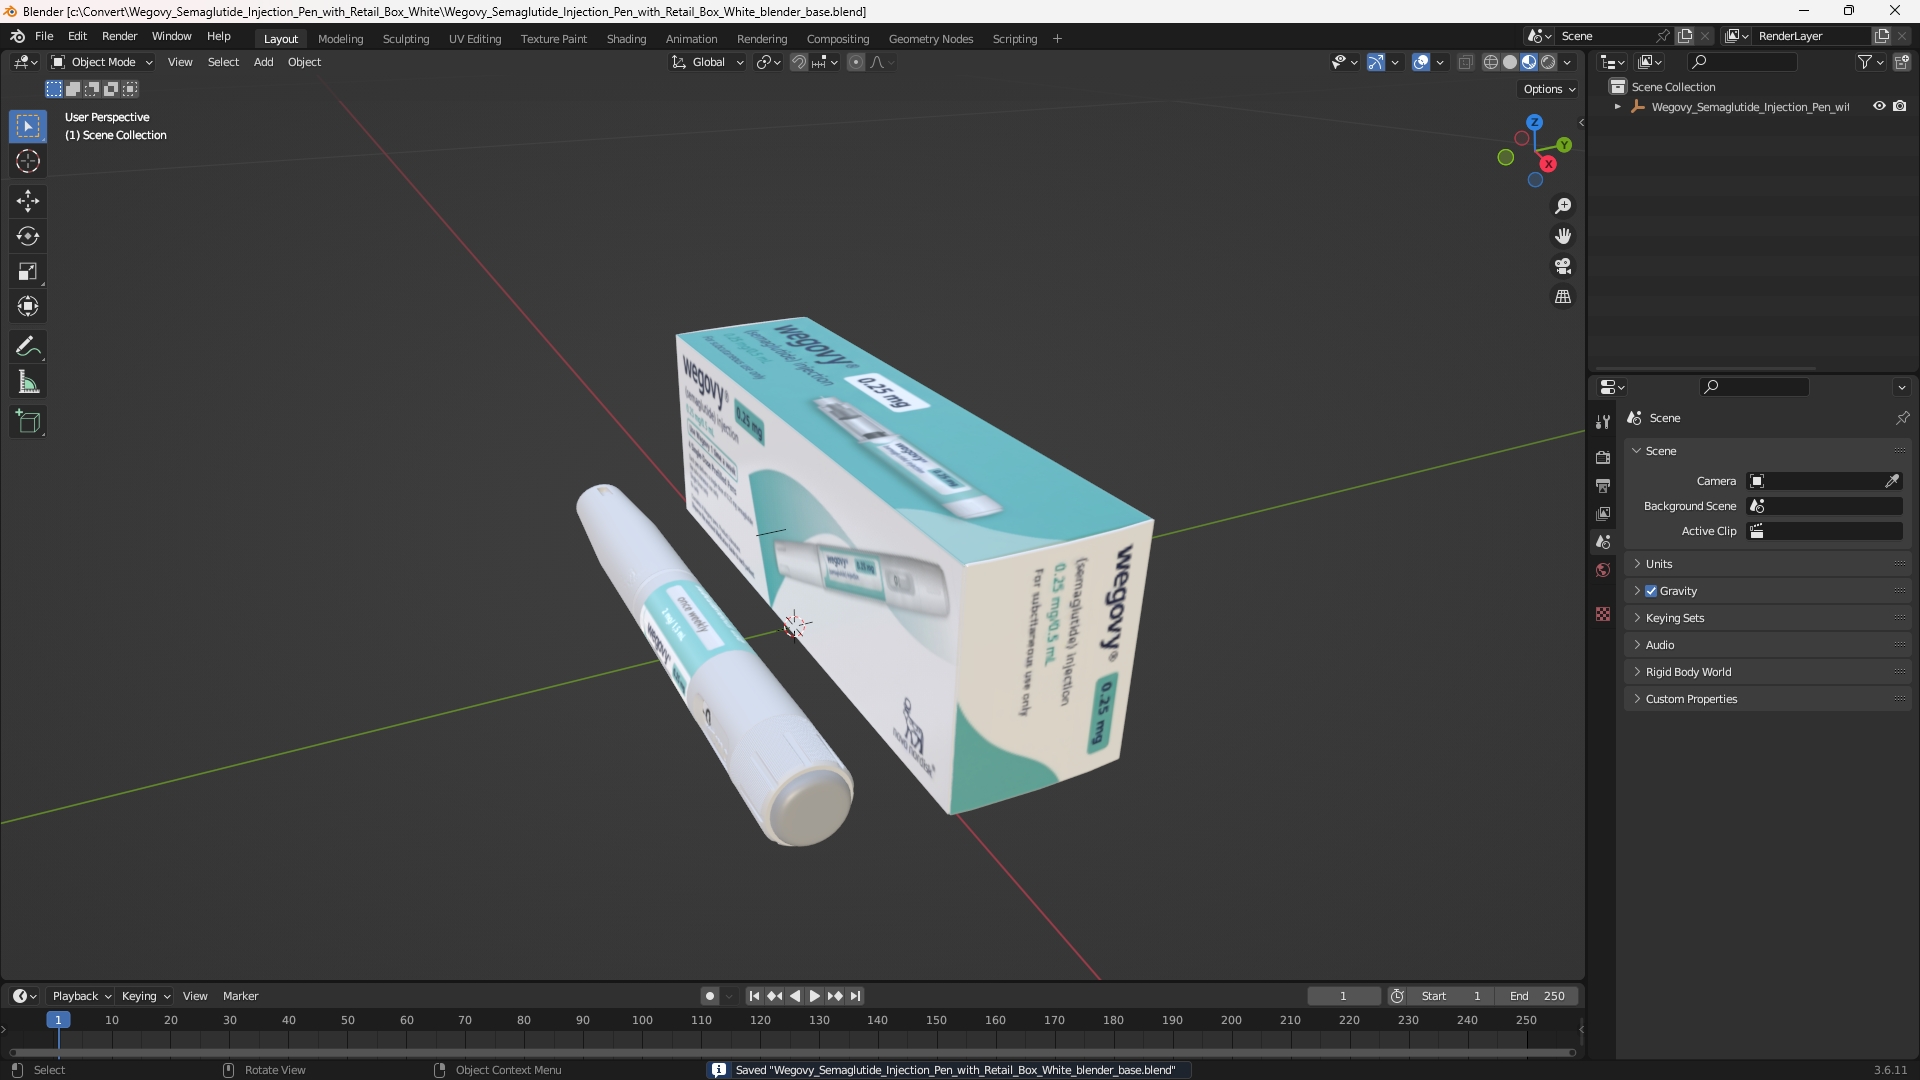
Task: Open the Render menu
Action: coord(119,36)
